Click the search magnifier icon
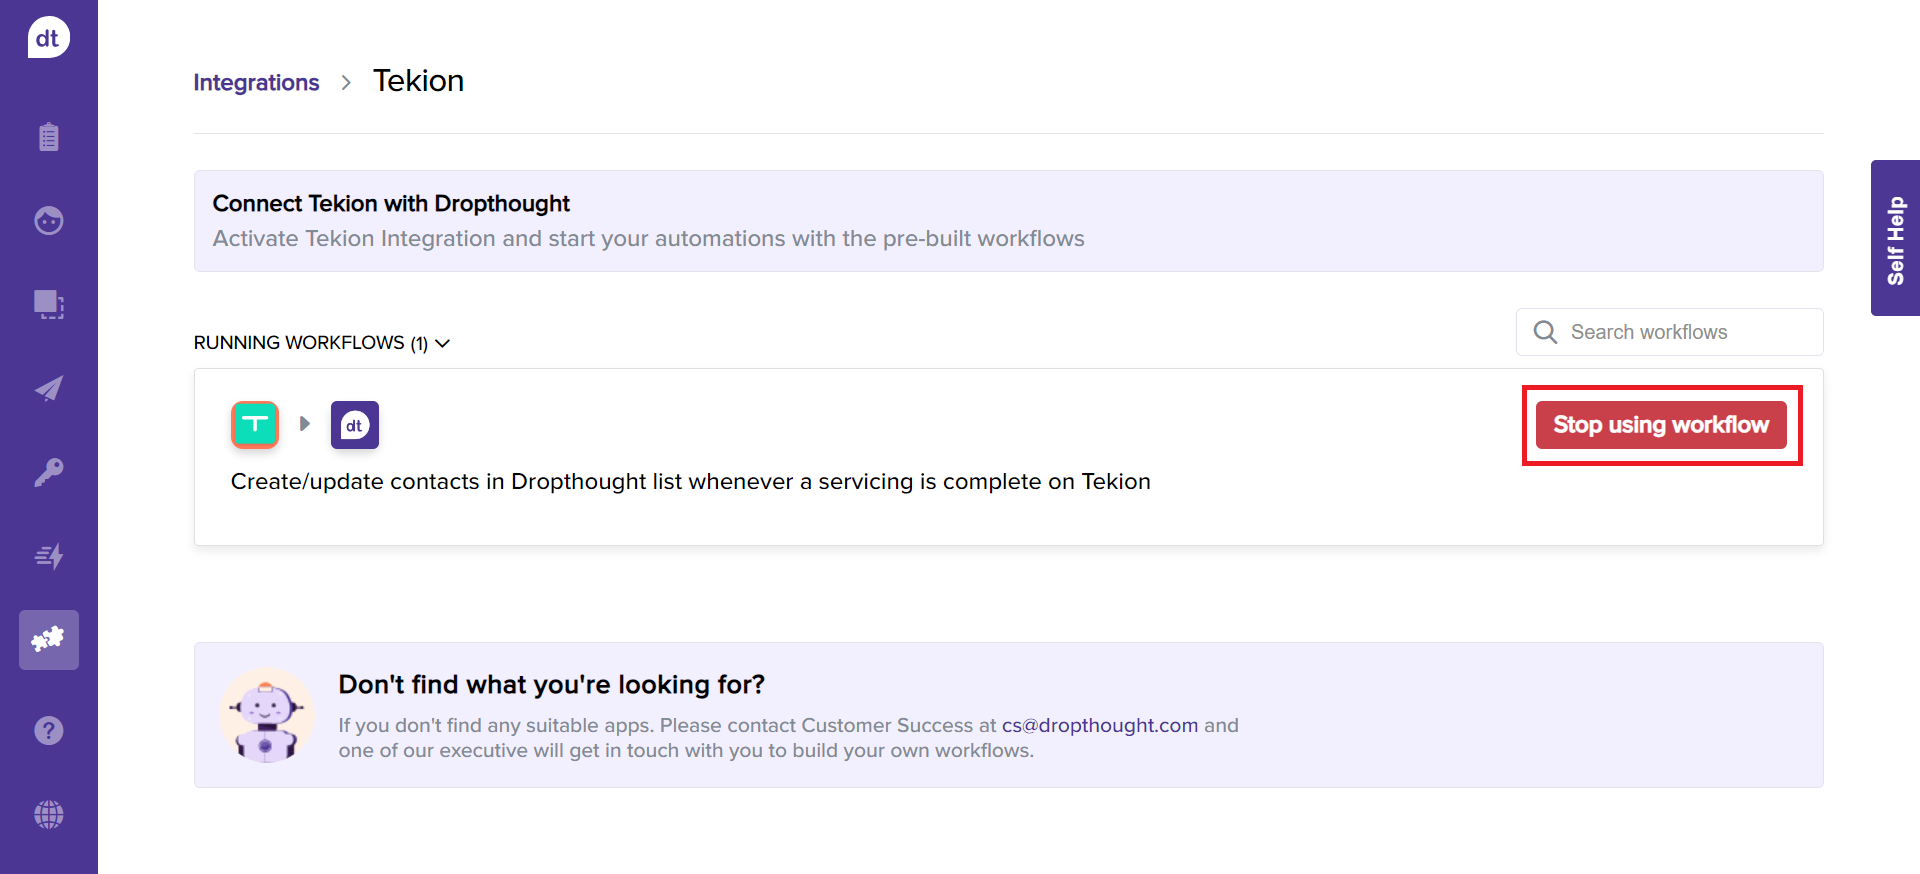This screenshot has width=1920, height=874. pos(1545,332)
